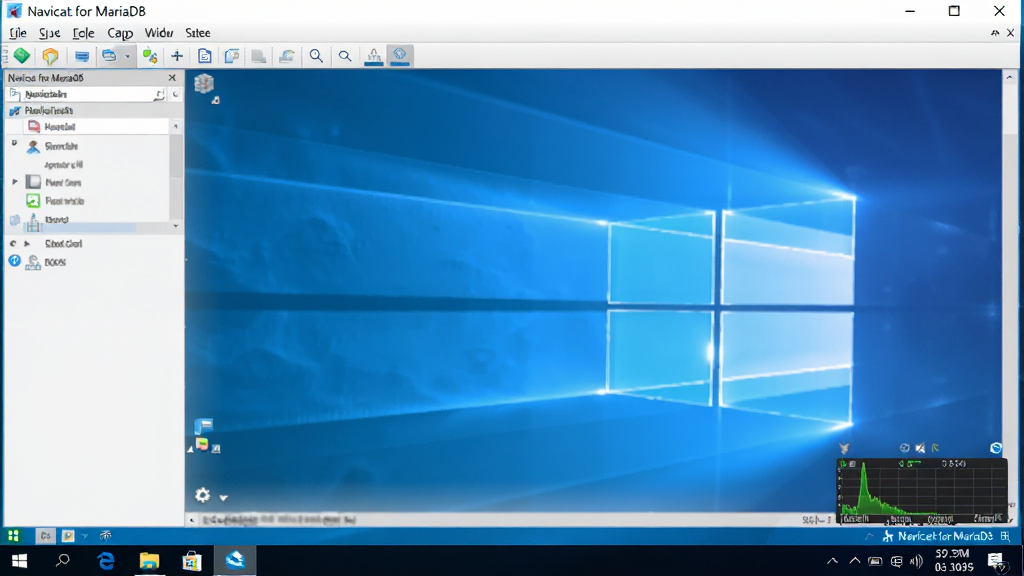Click the orange picture icon in the status bar
This screenshot has height=576, width=1024.
[x=68, y=536]
